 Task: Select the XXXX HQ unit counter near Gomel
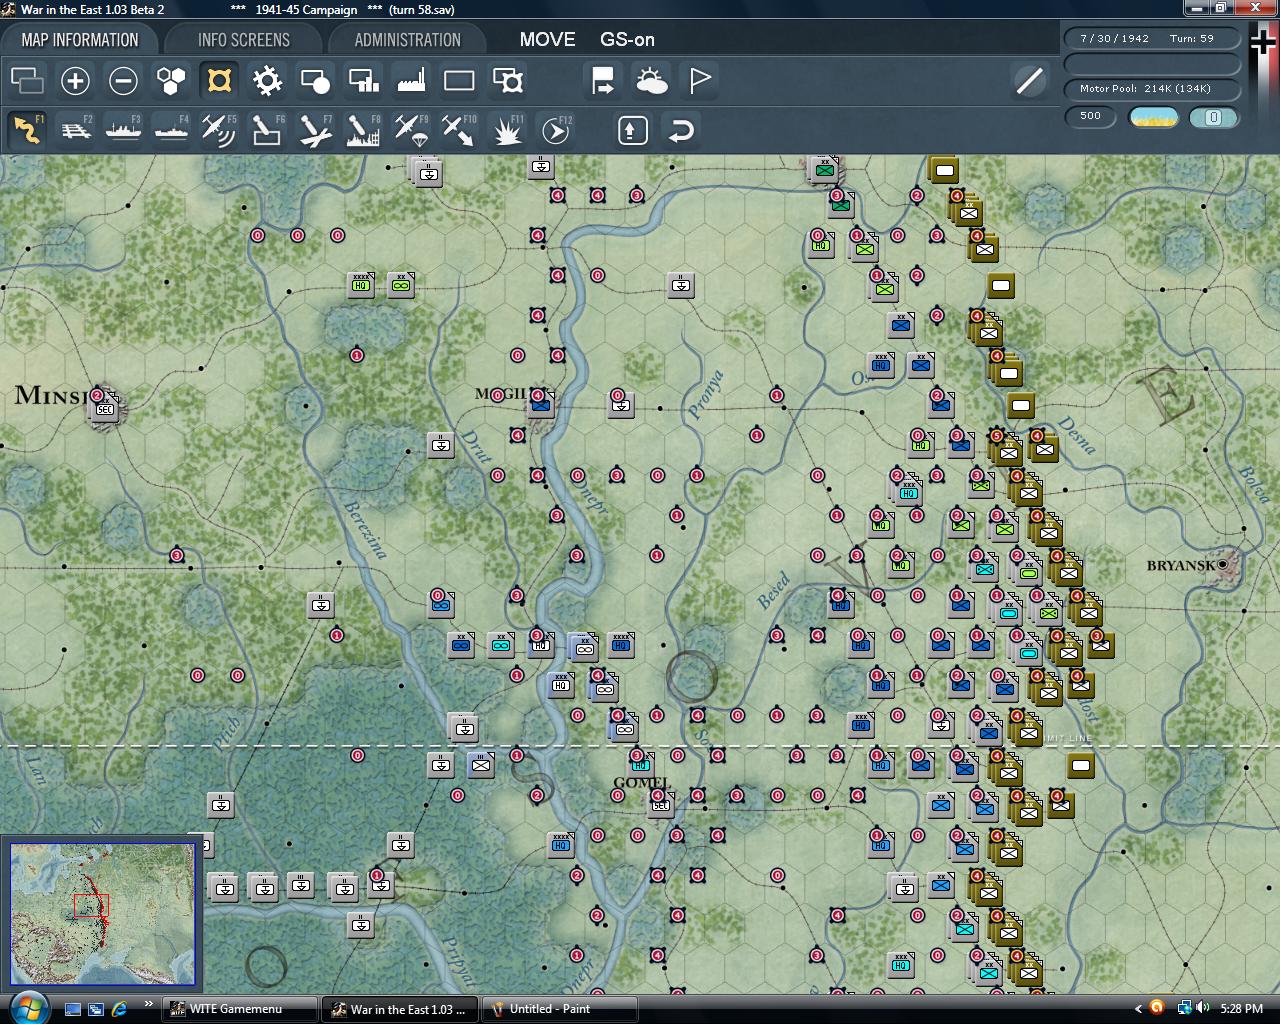pyautogui.click(x=561, y=846)
